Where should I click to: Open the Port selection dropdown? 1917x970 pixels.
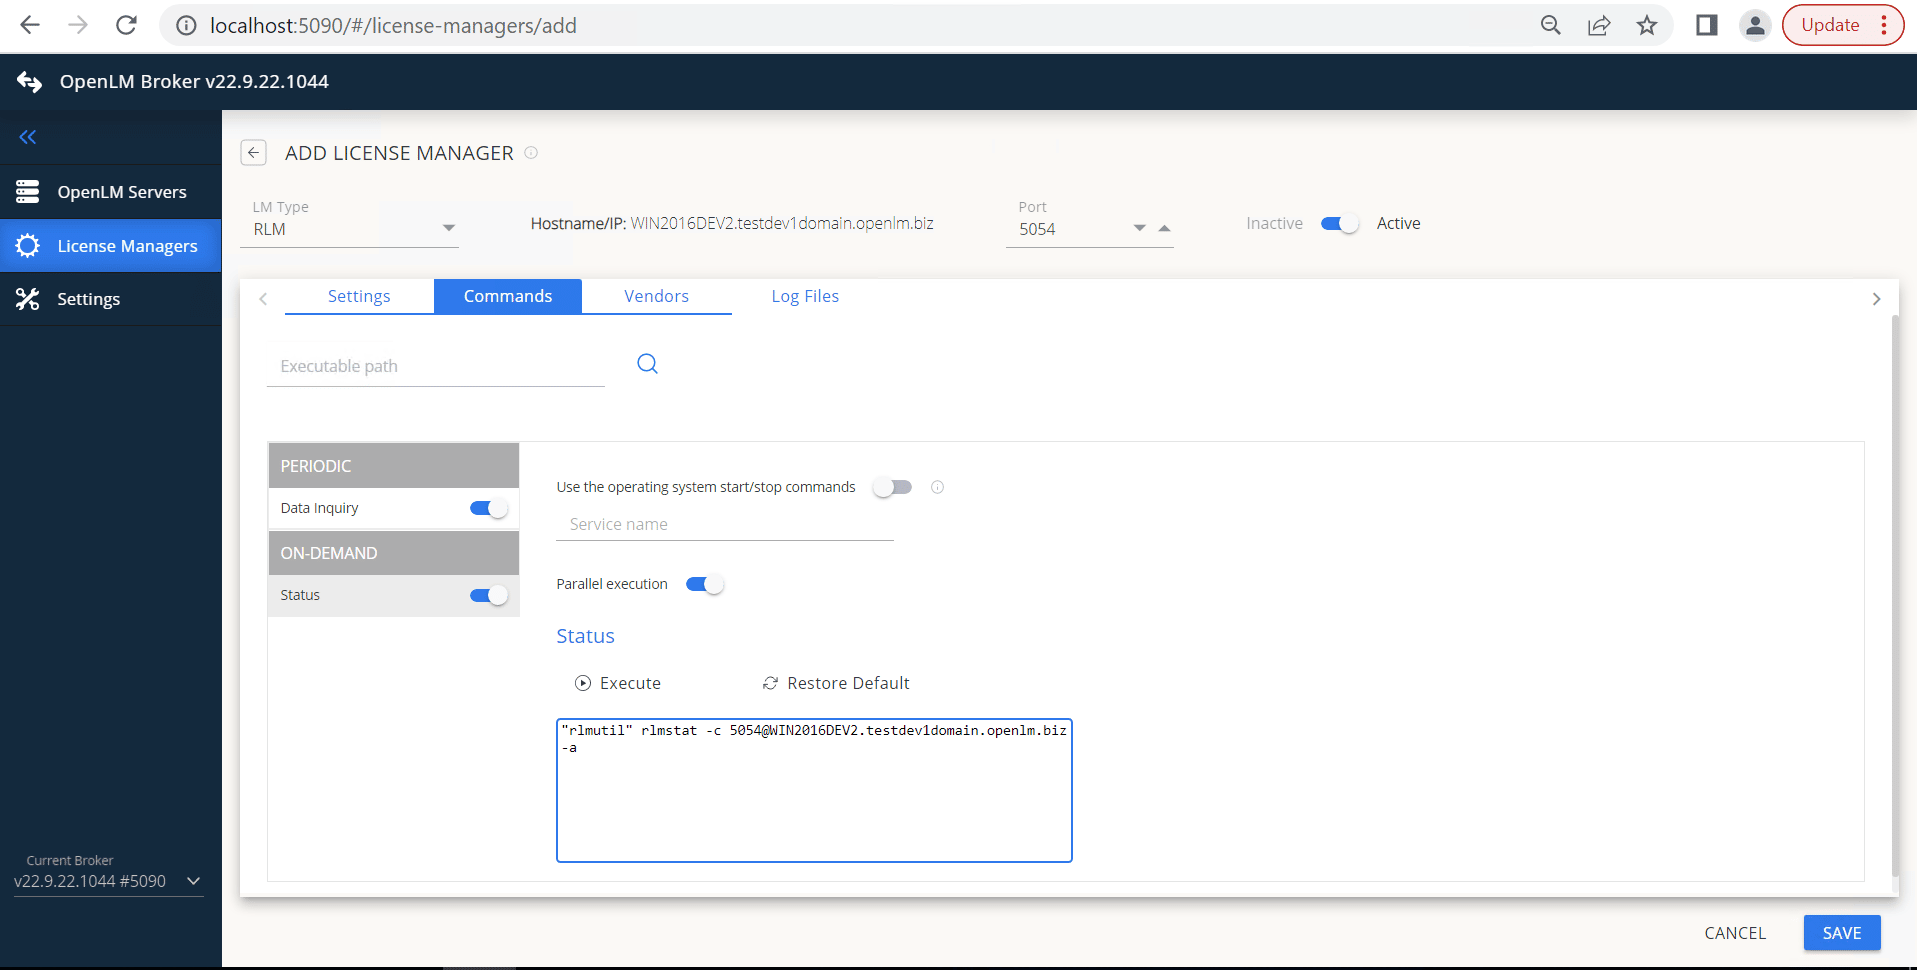(1137, 228)
